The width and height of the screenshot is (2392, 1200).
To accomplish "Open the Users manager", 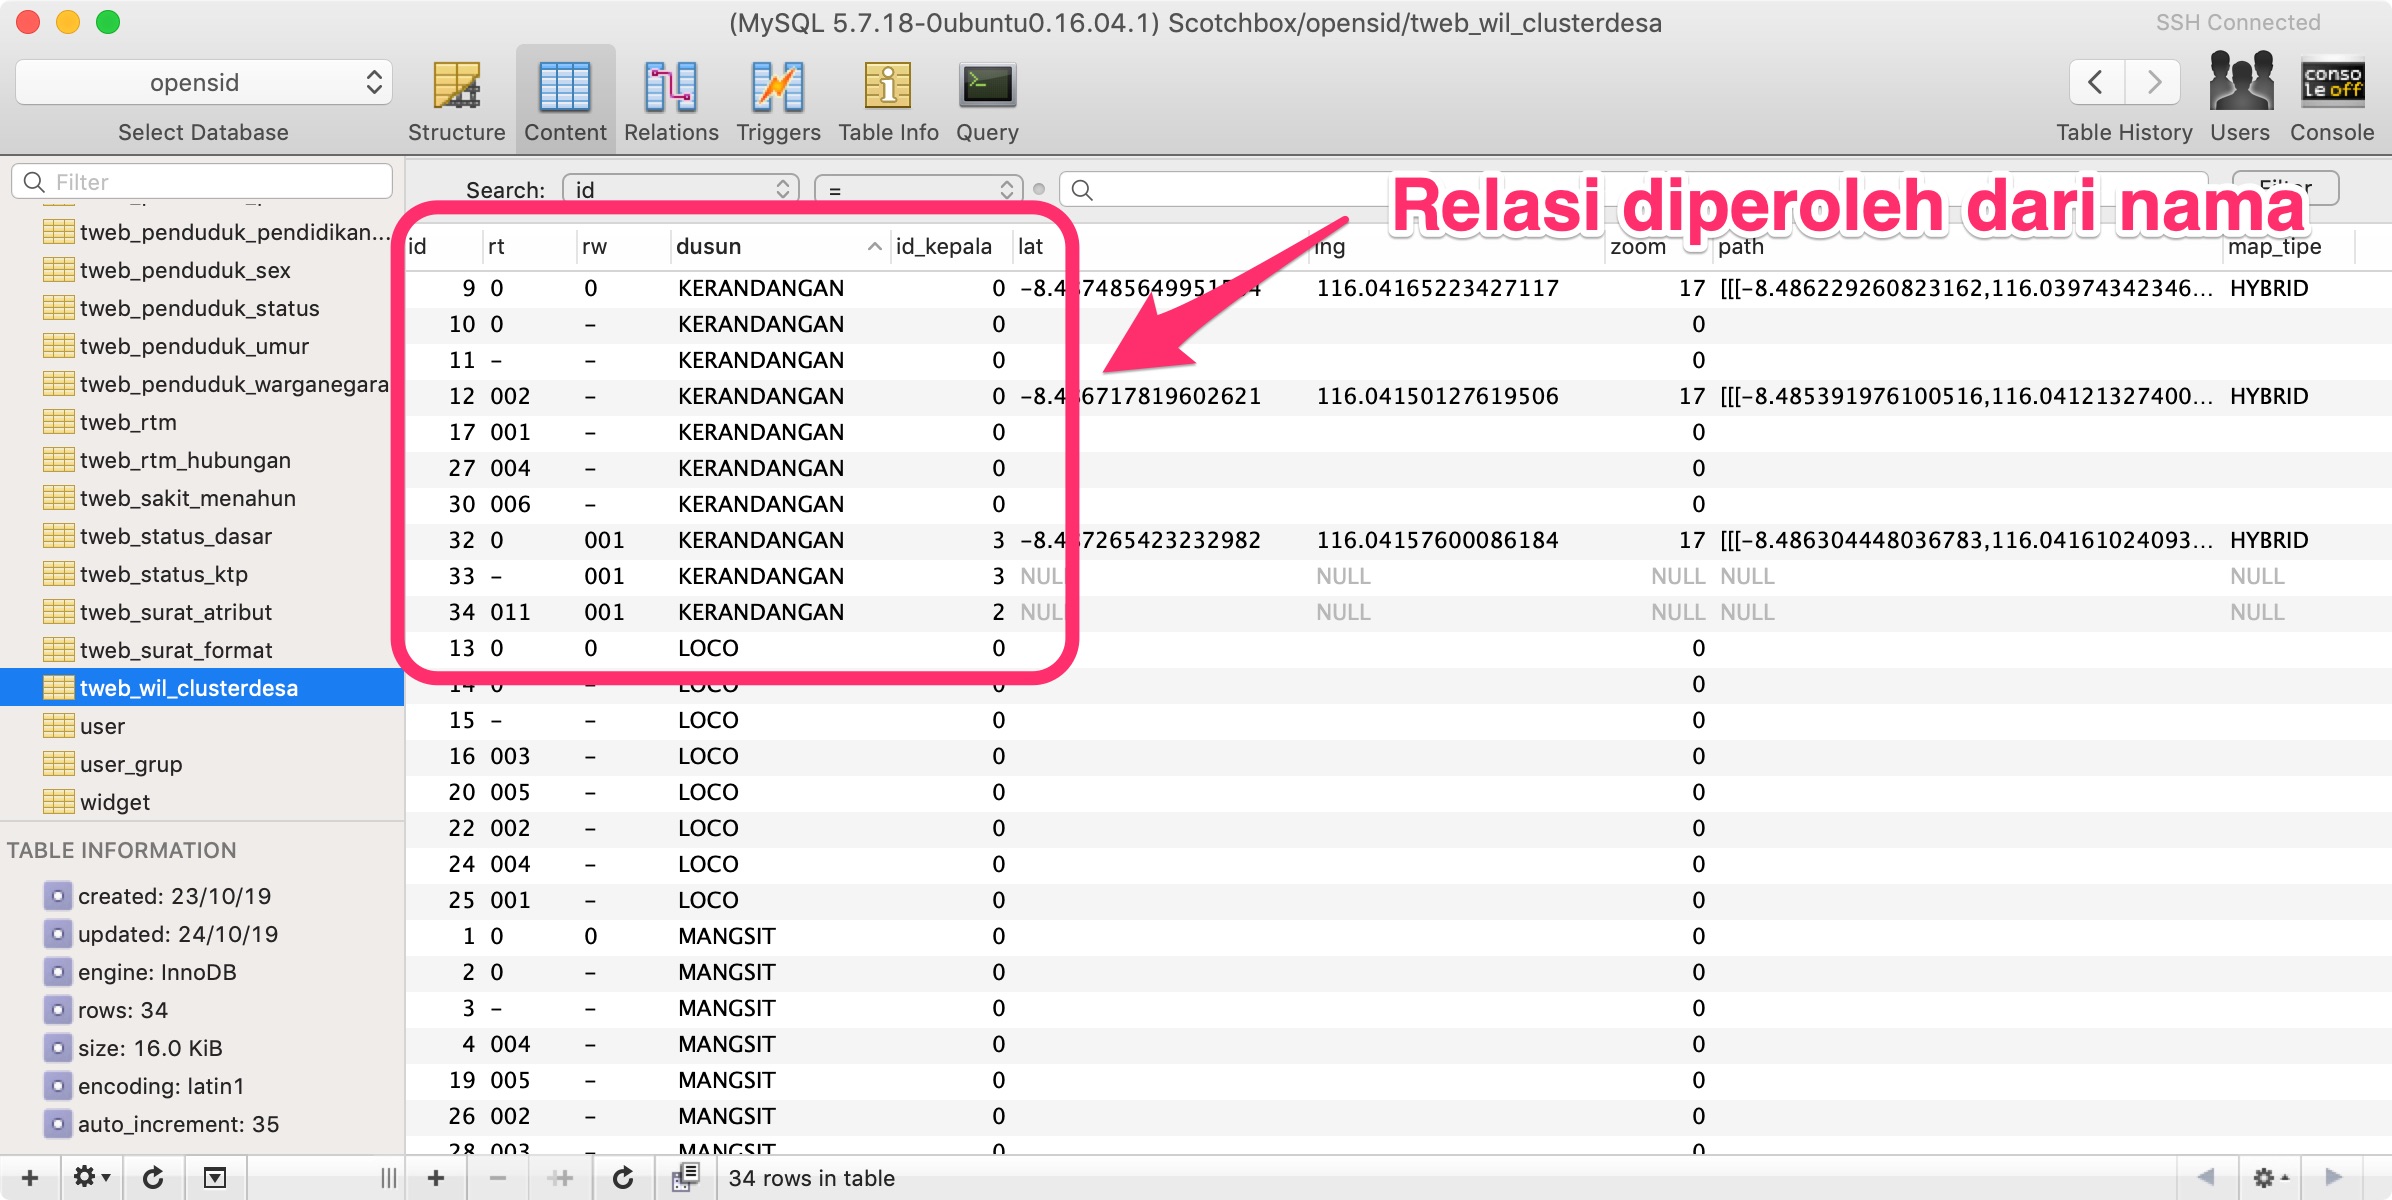I will tap(2240, 97).
